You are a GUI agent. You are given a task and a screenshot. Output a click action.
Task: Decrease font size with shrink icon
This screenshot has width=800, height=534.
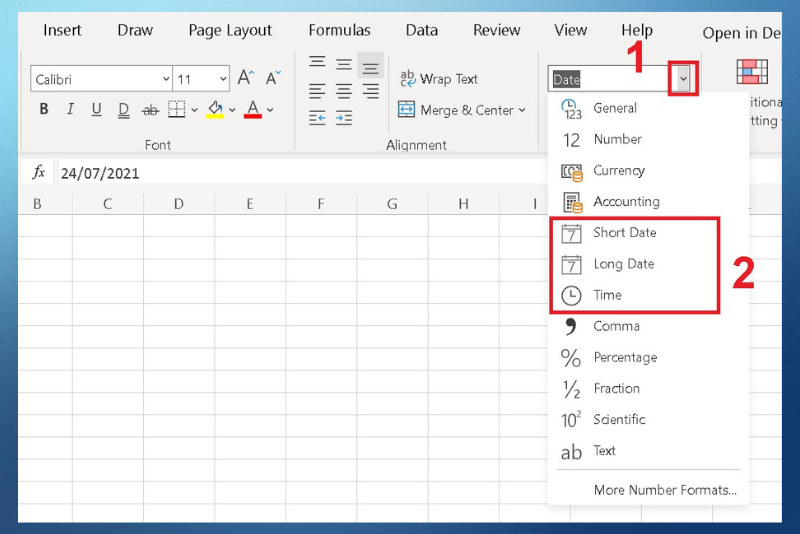[x=273, y=78]
